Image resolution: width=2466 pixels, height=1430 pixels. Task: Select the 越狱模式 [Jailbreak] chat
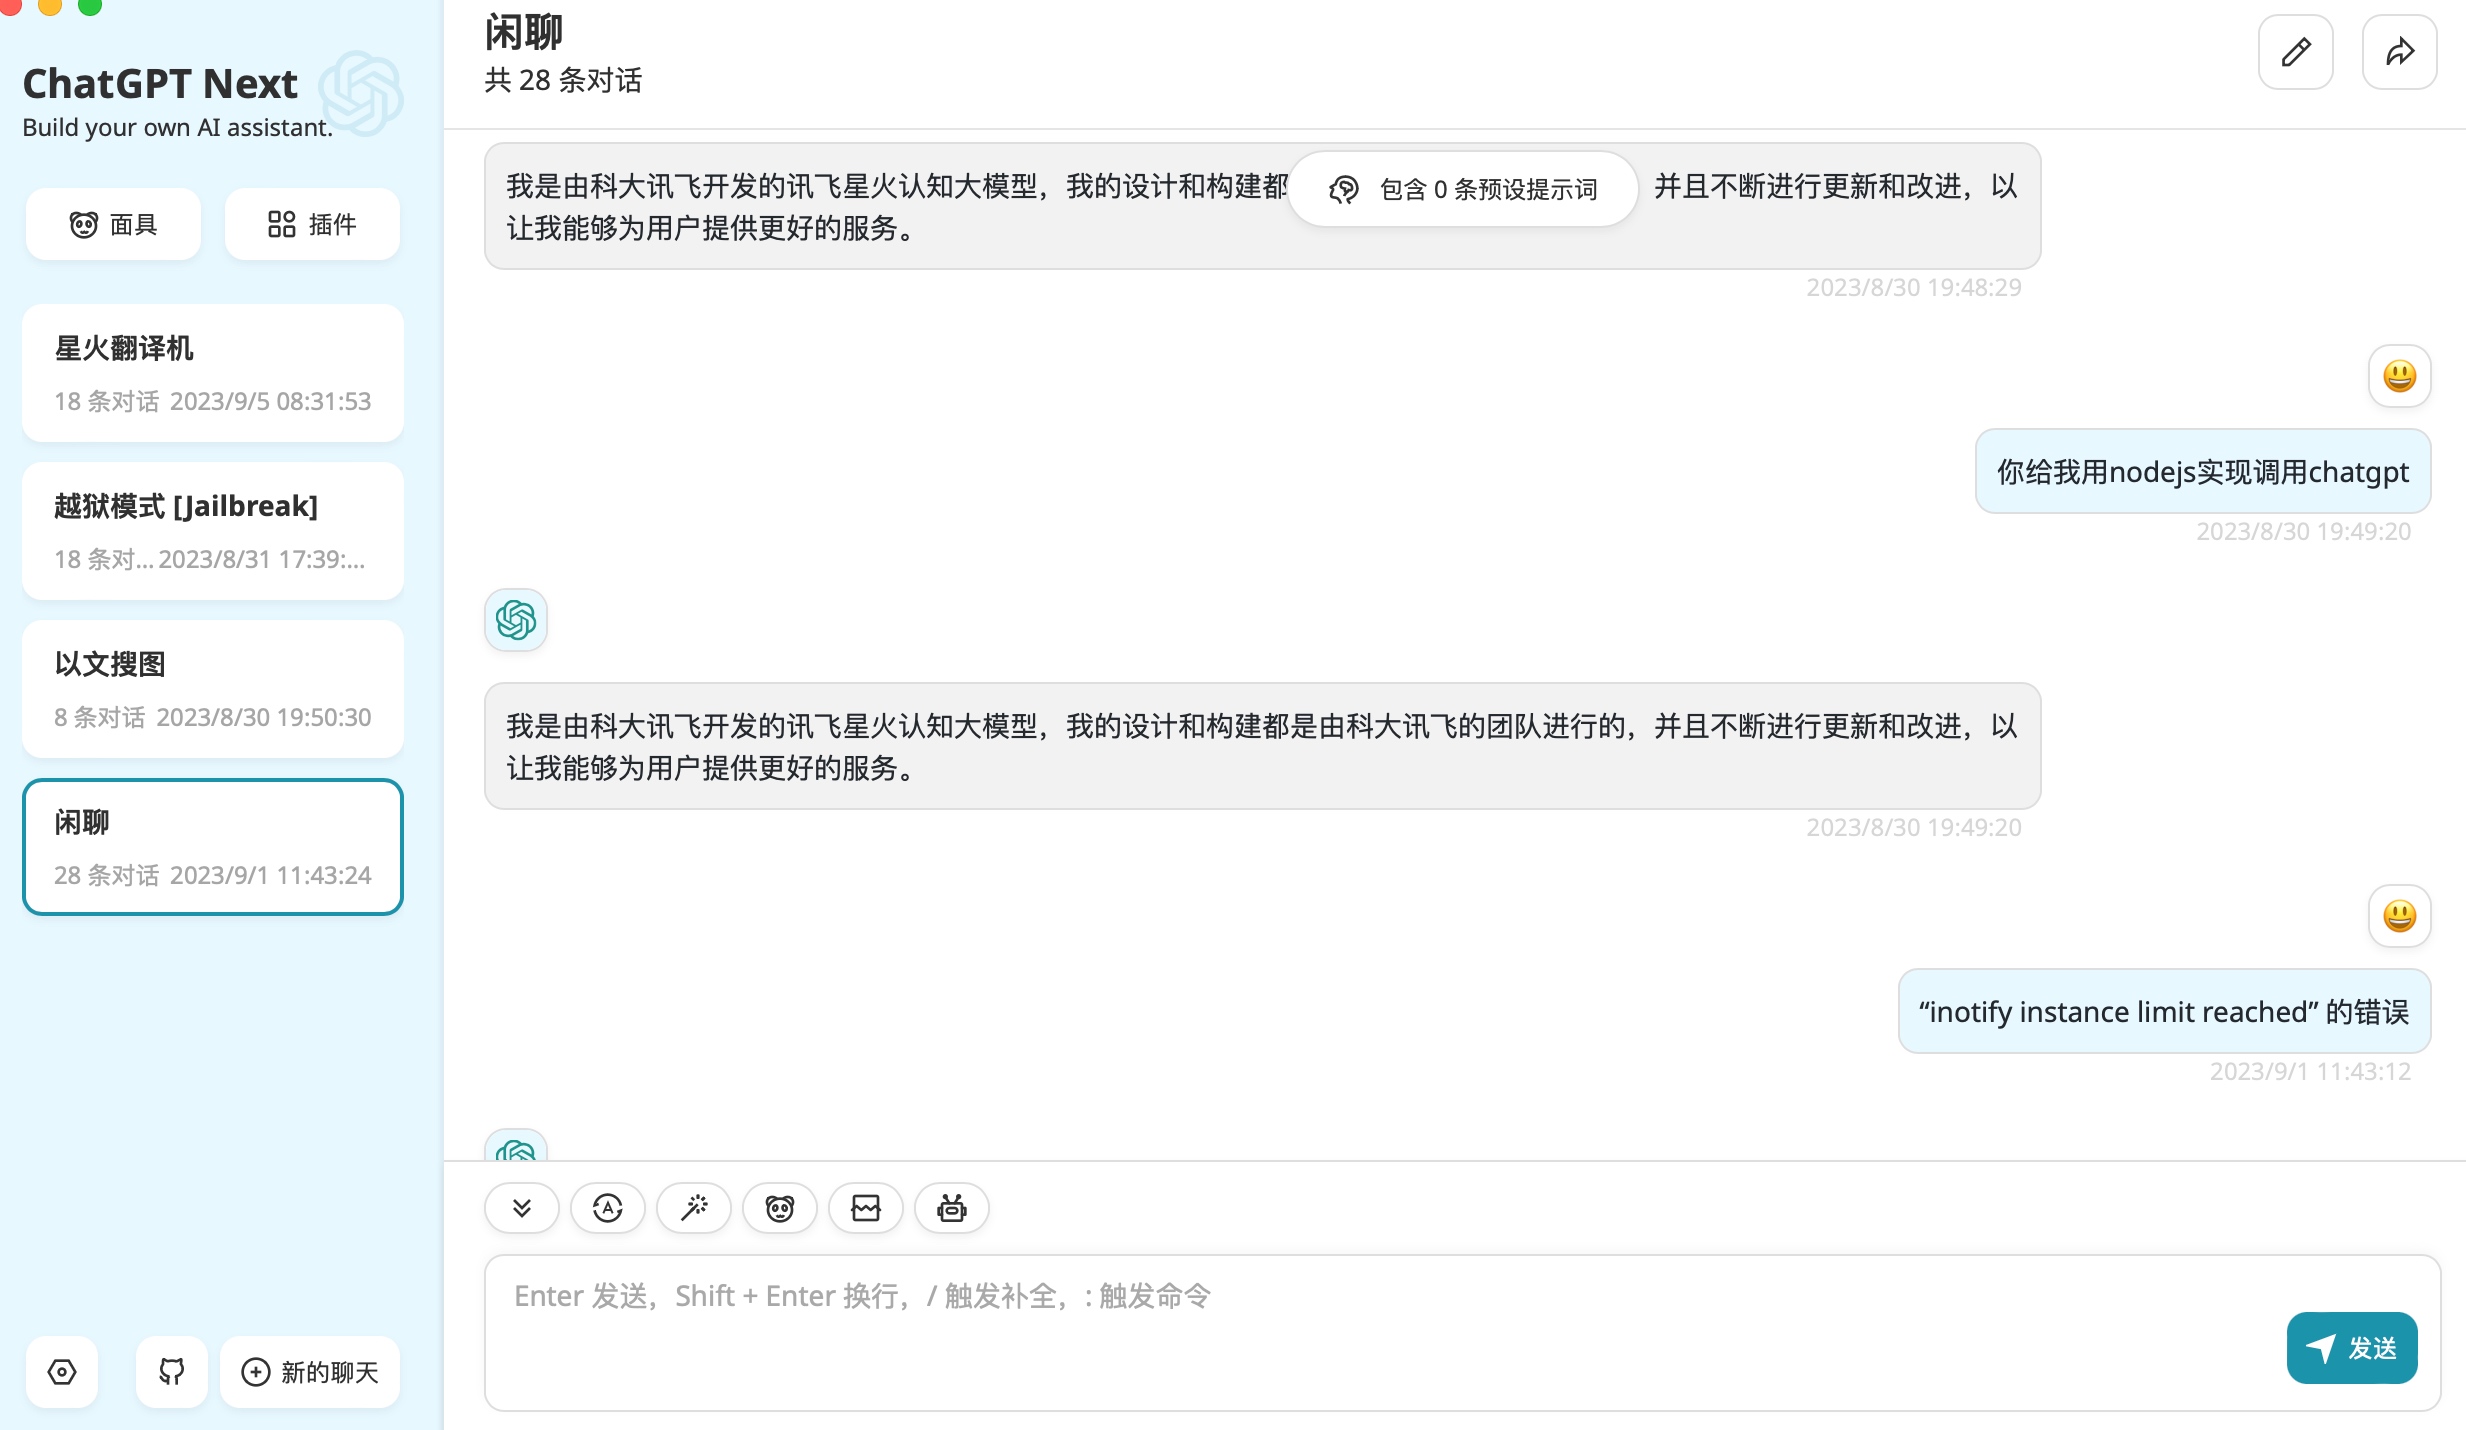coord(213,531)
